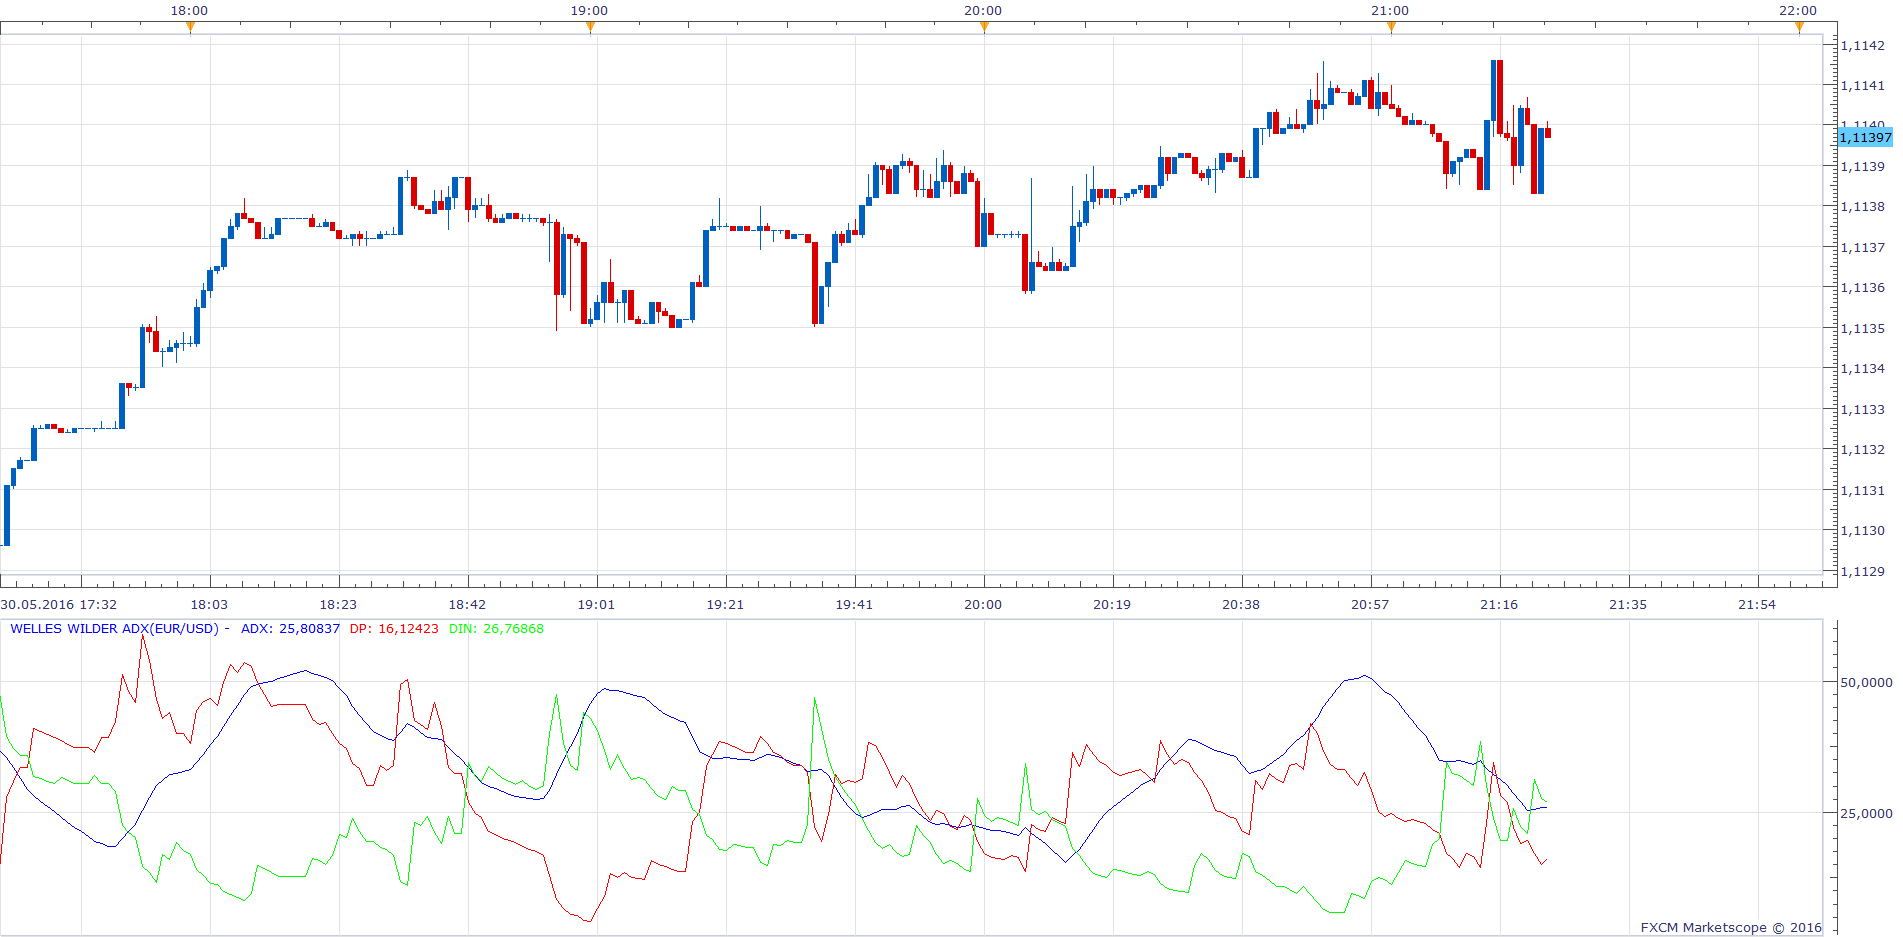The width and height of the screenshot is (1903, 937).
Task: Click the 20:00 bottom time axis label
Action: click(983, 604)
